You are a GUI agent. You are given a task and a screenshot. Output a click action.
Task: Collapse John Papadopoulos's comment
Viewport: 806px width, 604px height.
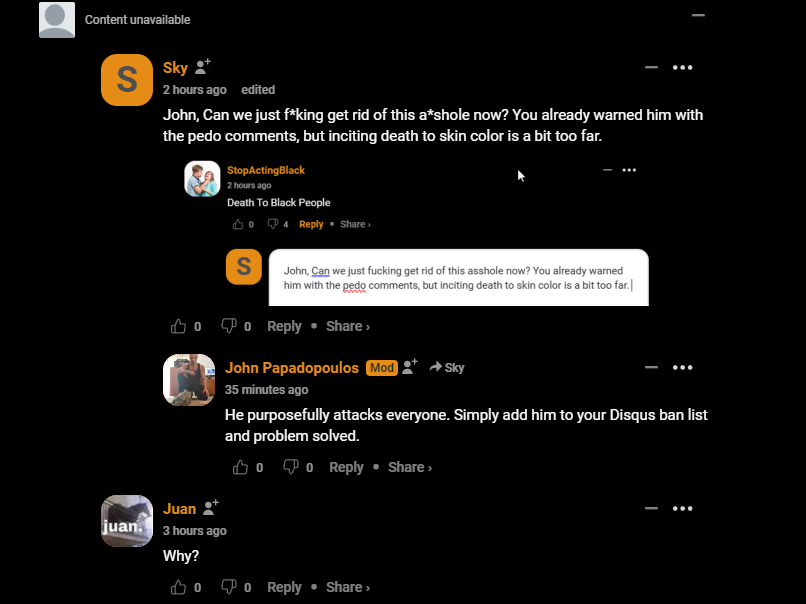[x=651, y=368]
